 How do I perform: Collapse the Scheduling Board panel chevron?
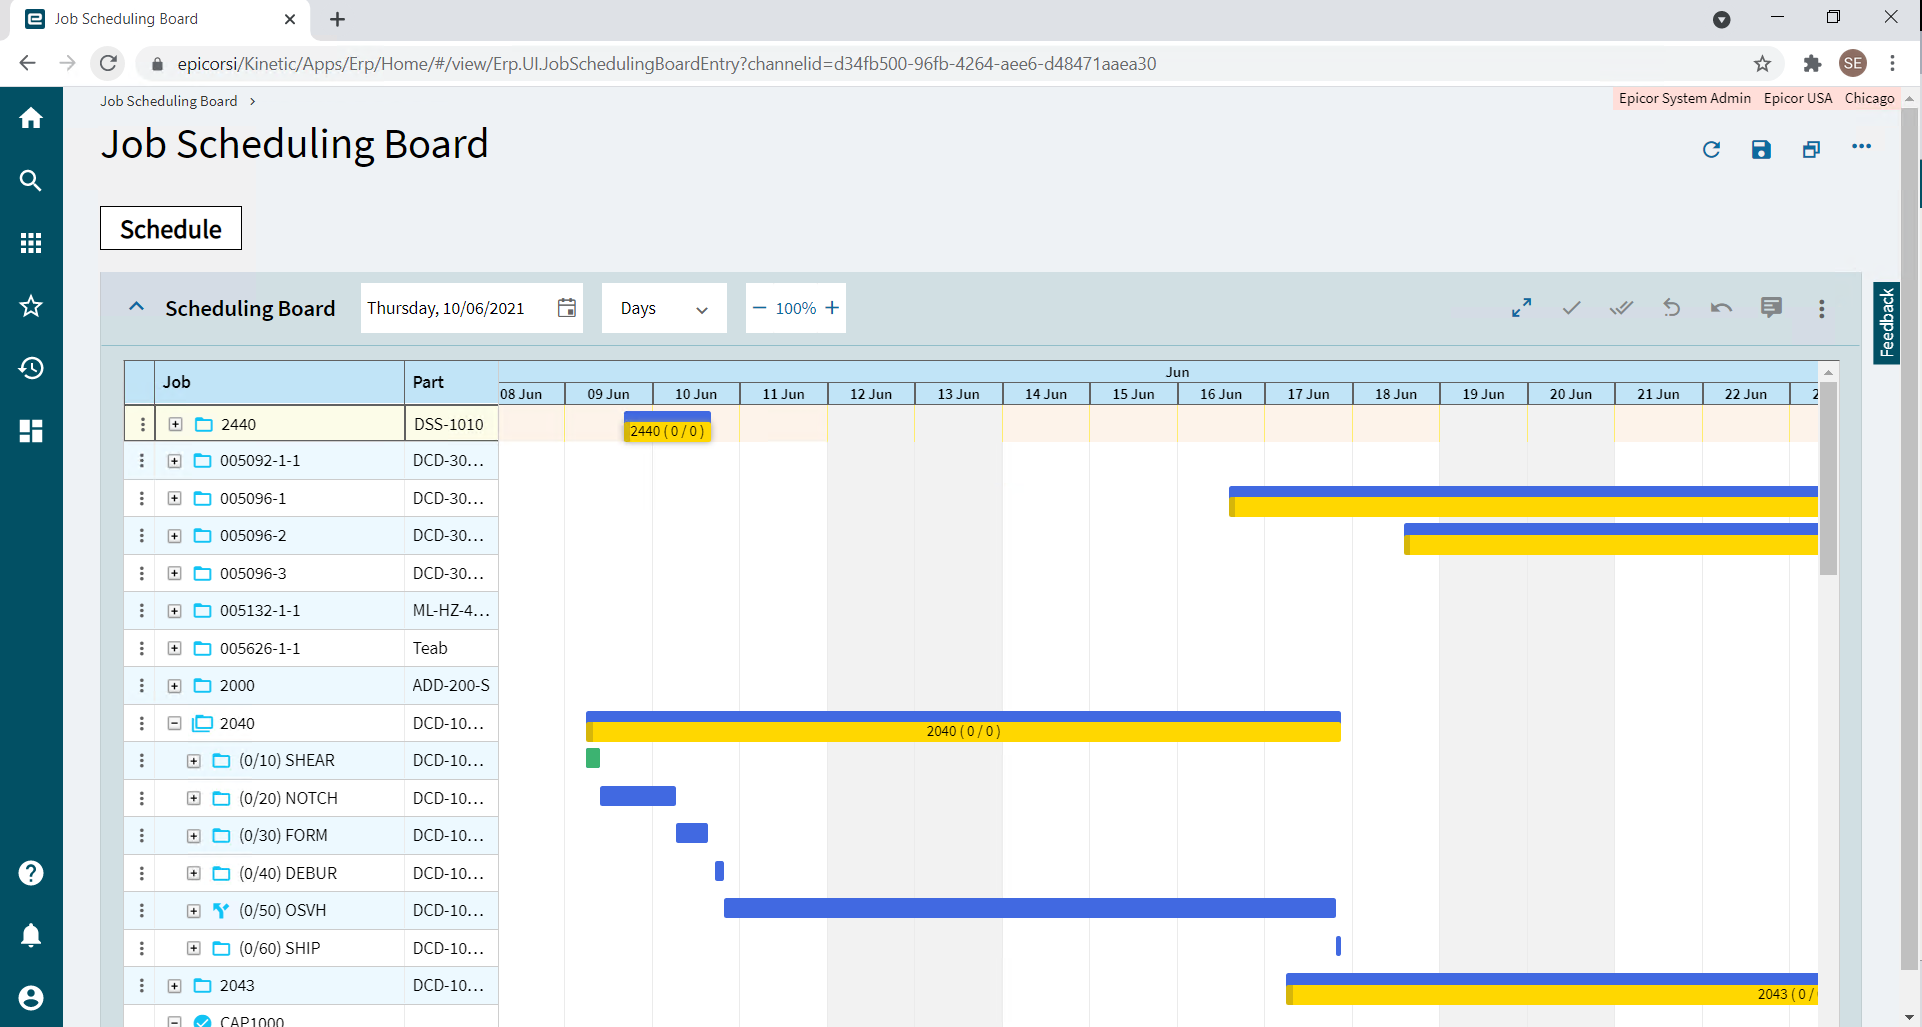(136, 307)
